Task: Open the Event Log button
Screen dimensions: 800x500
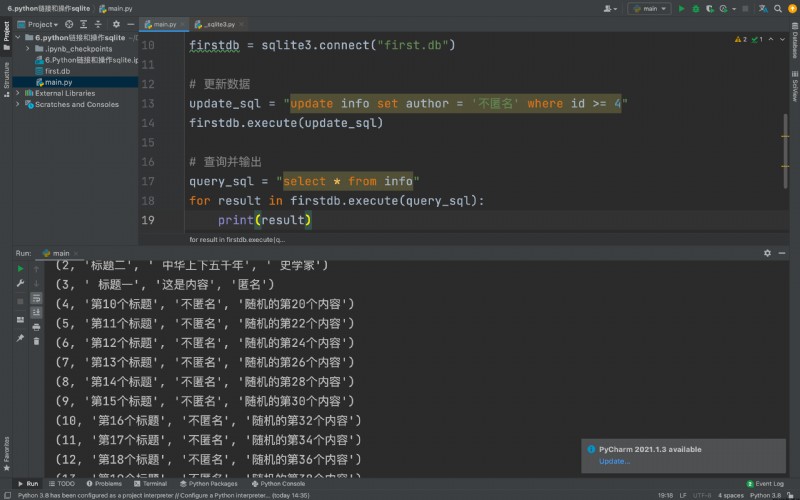Action: point(765,484)
